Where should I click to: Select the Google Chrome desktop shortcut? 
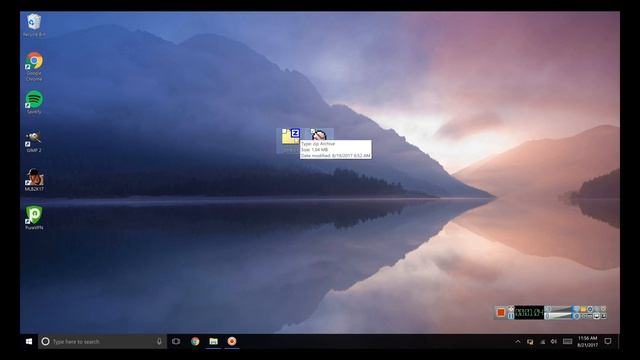[34, 66]
